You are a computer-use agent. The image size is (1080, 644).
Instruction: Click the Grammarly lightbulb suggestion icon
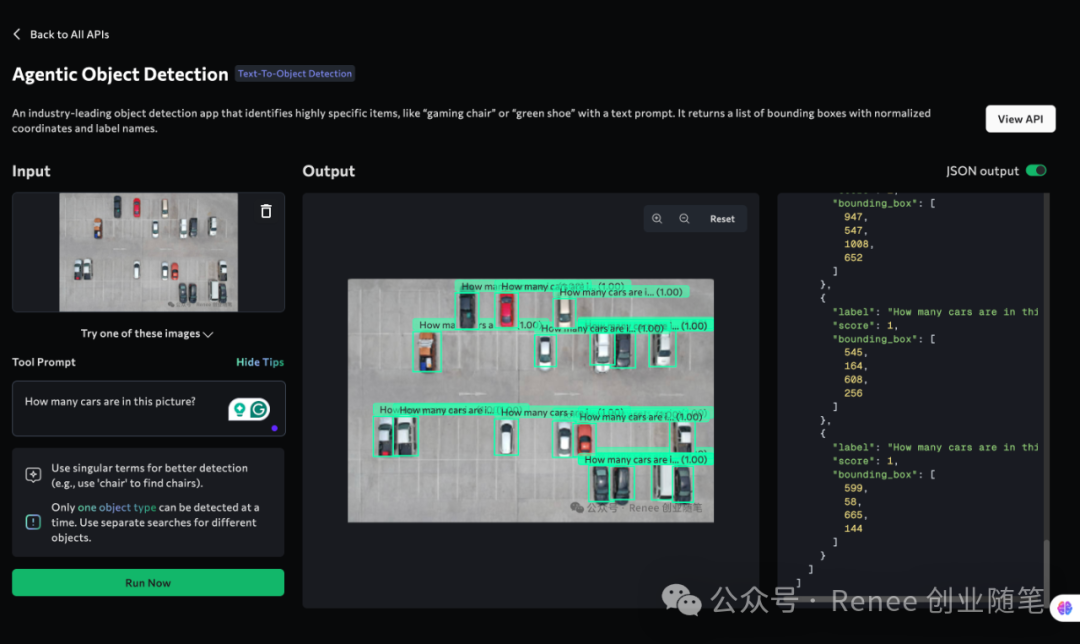click(239, 409)
